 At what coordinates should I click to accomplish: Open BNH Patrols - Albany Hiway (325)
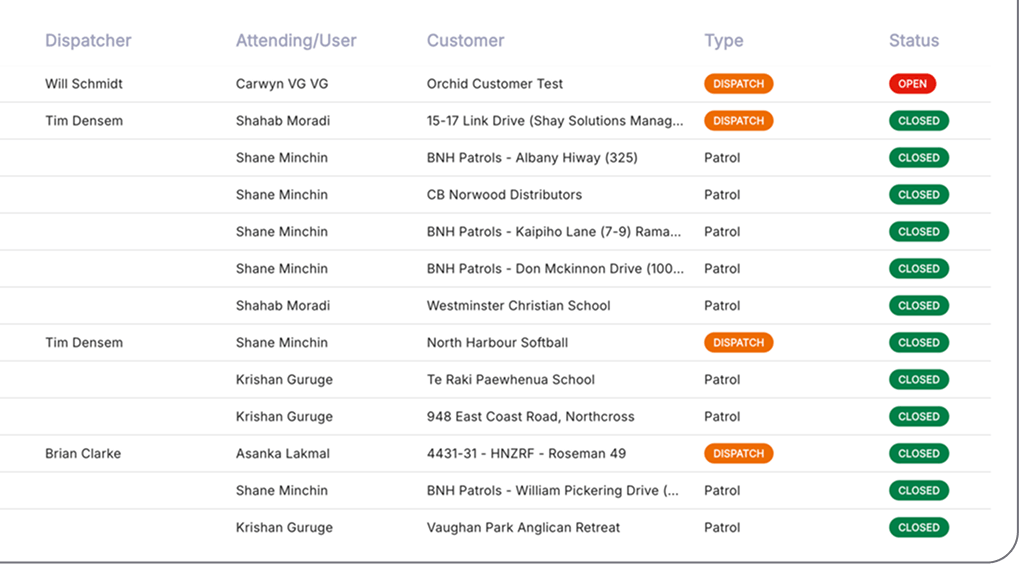(x=532, y=158)
